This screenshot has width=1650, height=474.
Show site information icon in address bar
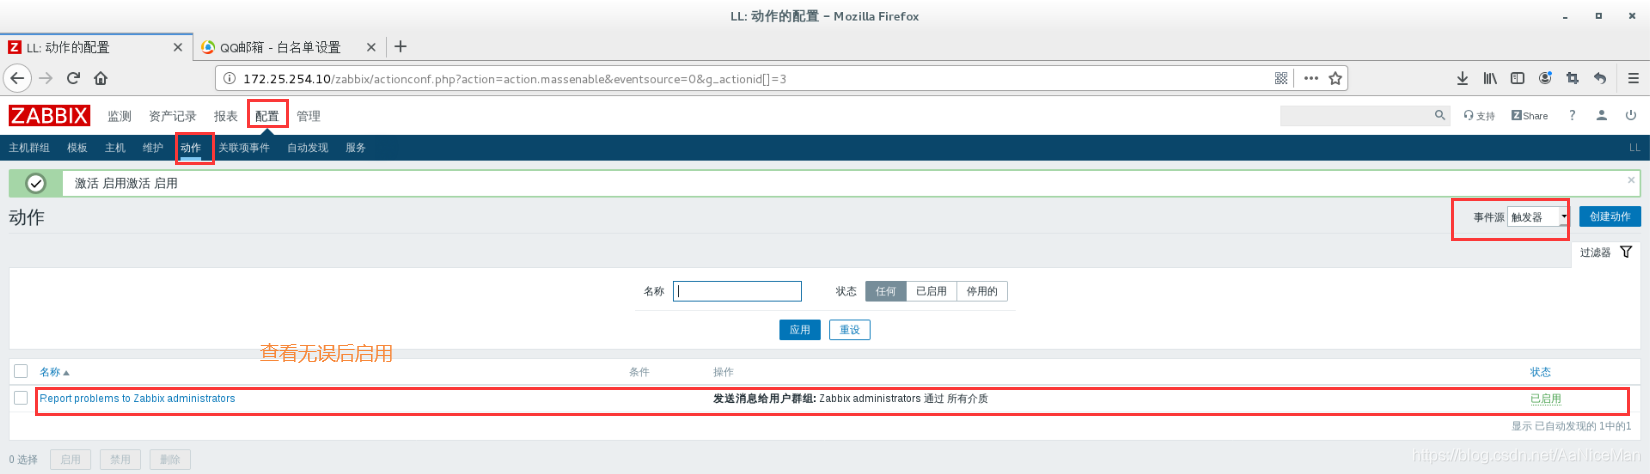pyautogui.click(x=229, y=78)
